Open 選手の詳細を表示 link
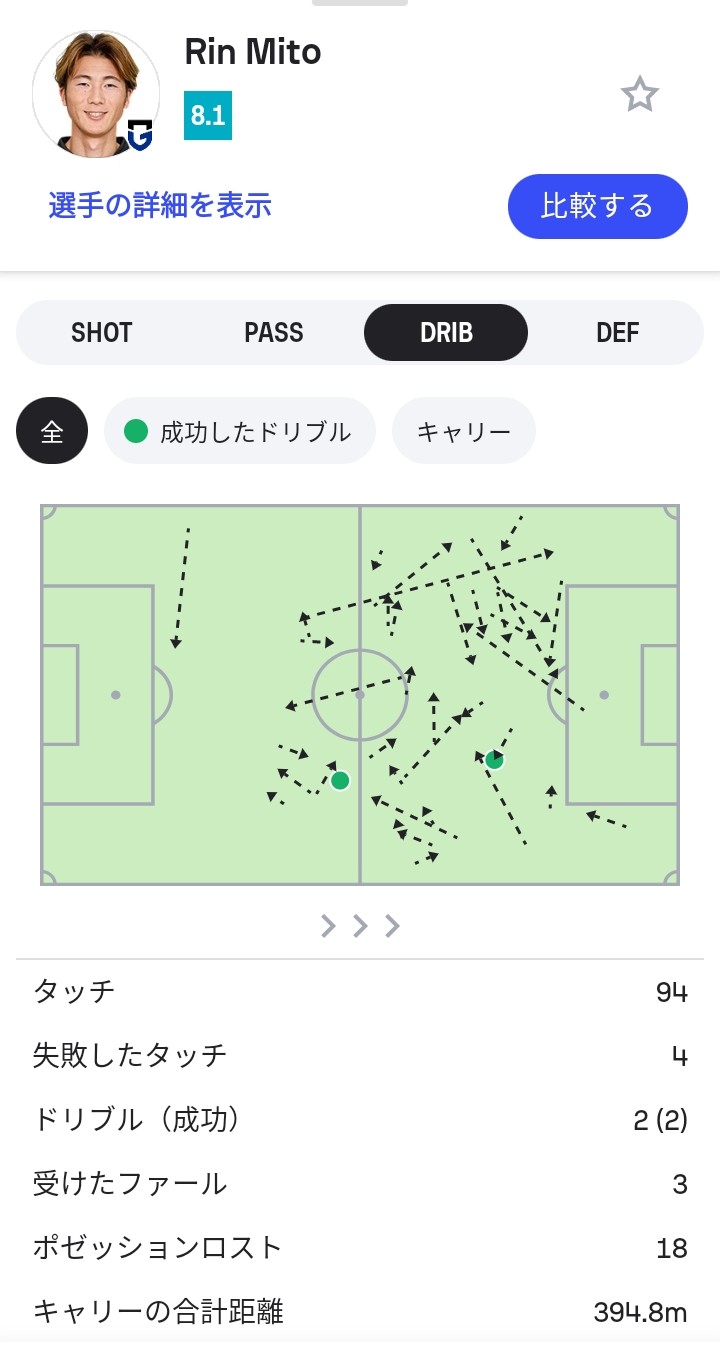720x1350 pixels. coord(160,206)
